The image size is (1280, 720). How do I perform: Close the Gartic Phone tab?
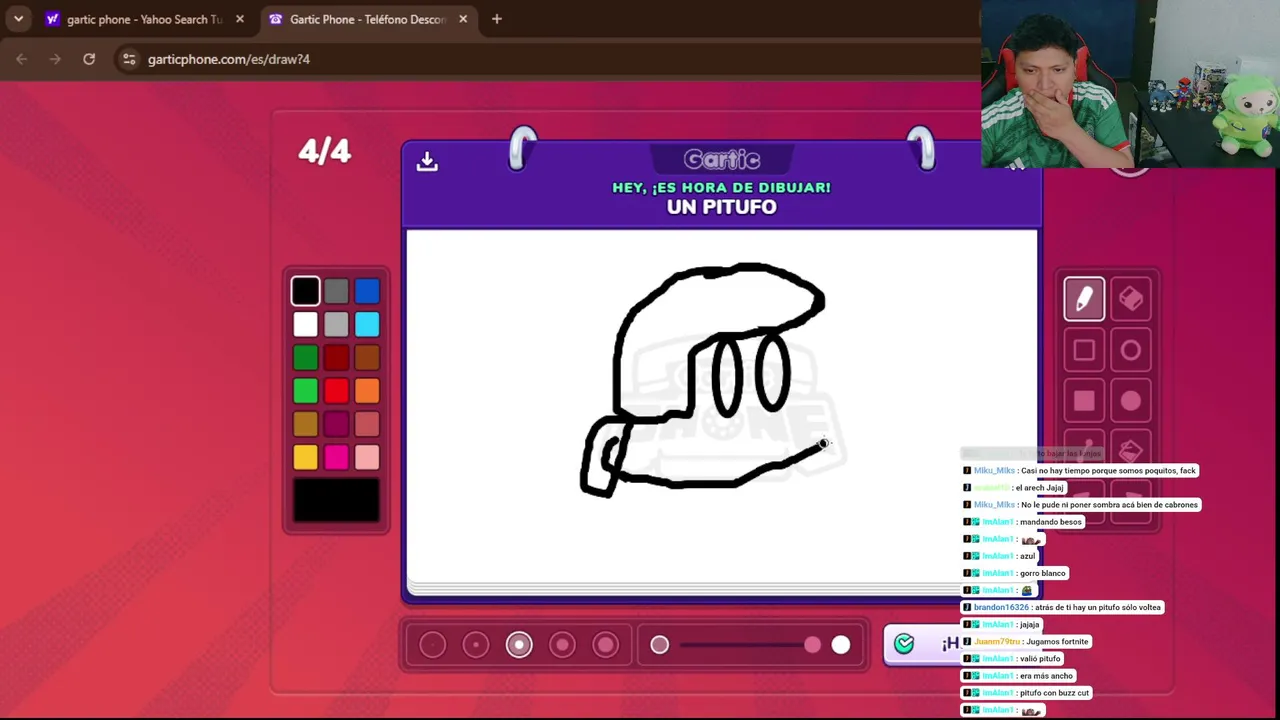click(x=463, y=19)
